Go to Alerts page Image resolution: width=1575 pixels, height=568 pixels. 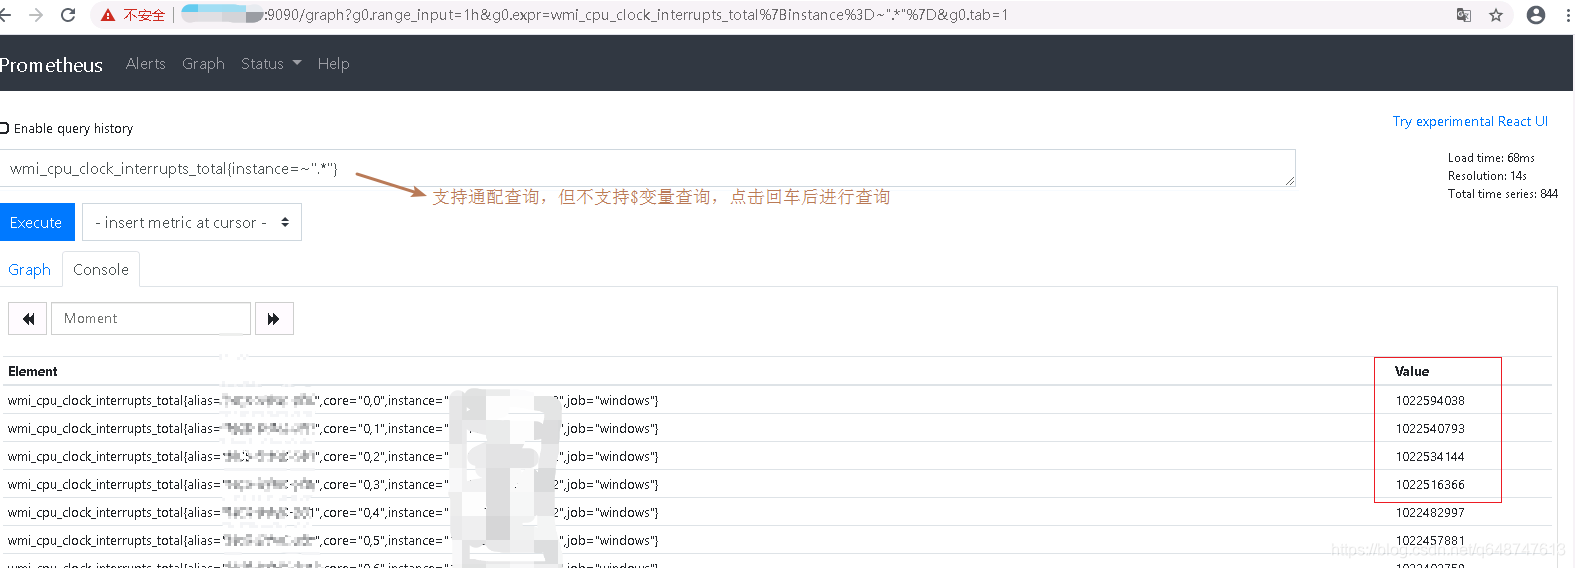[x=146, y=64]
